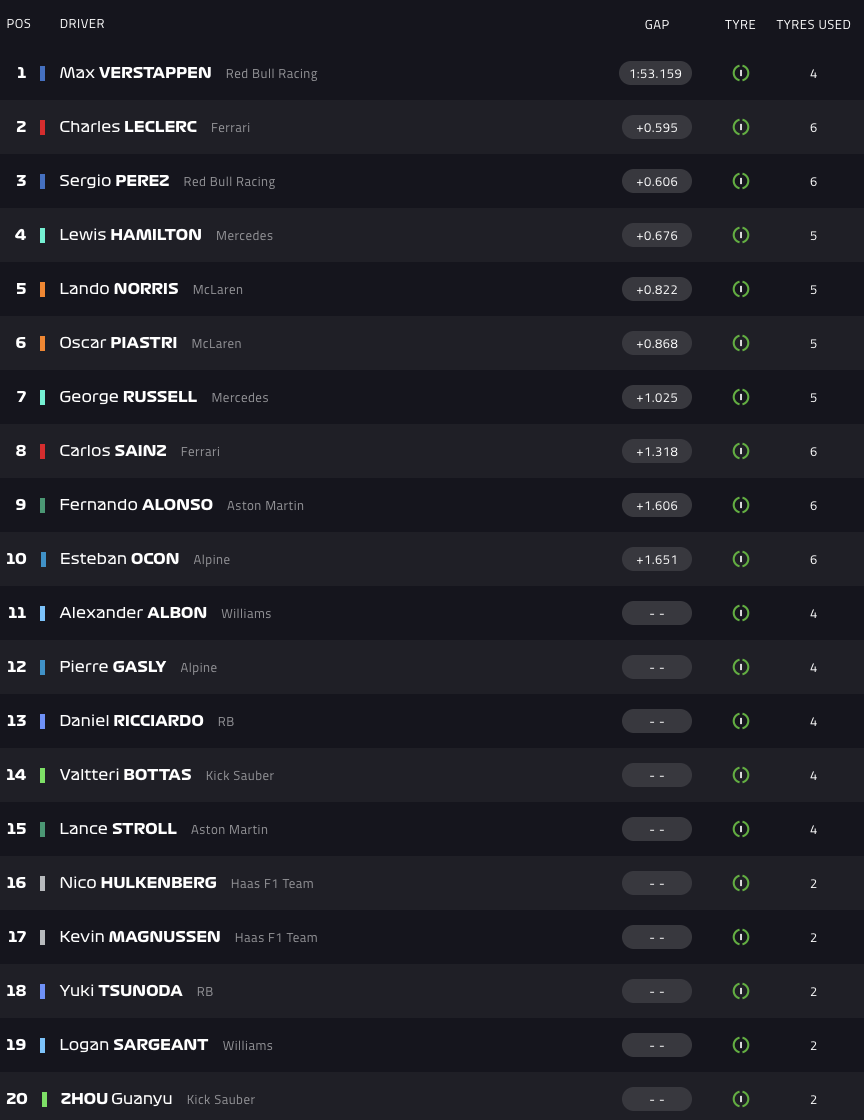
Task: Open Lando NORRIS driver entry
Action: [x=118, y=289]
